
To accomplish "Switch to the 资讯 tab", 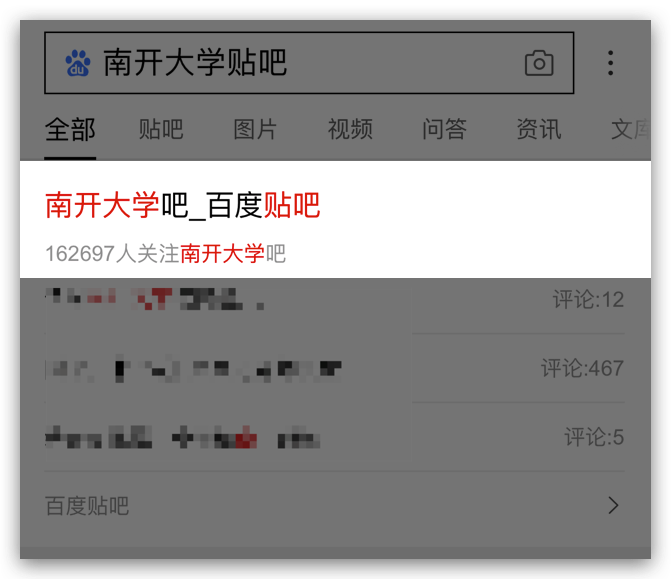I will pyautogui.click(x=539, y=129).
